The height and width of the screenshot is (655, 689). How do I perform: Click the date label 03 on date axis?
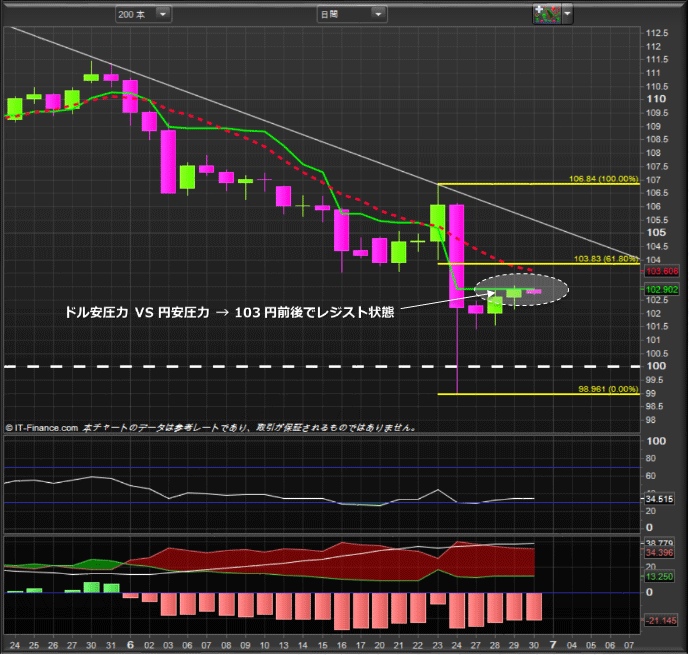coord(168,645)
